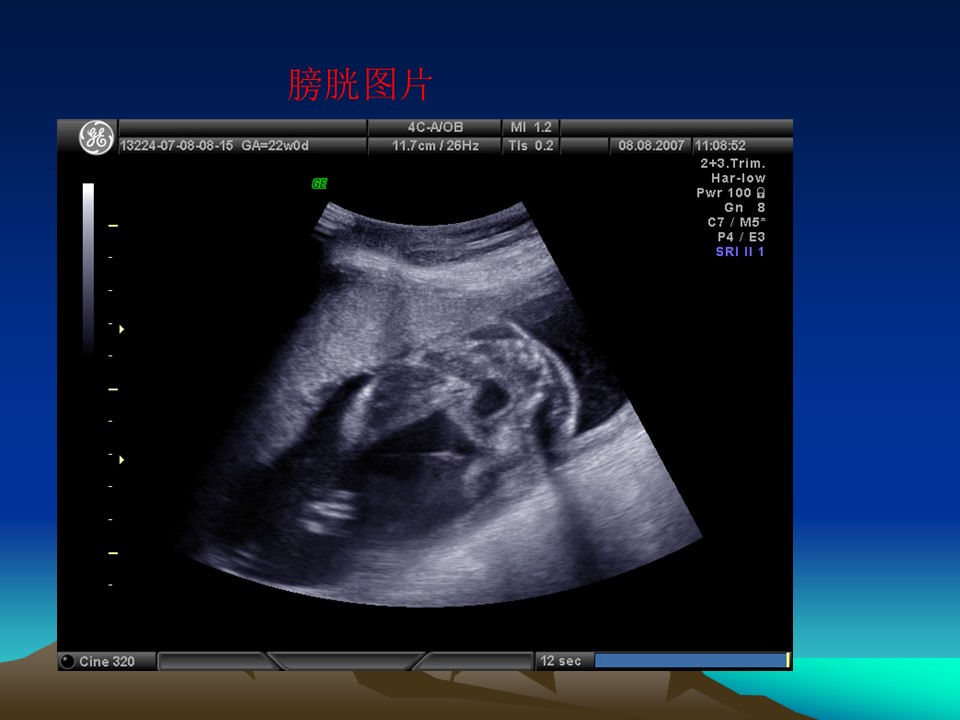960x720 pixels.
Task: Click the lock icon beside Pwr 100
Action: click(x=761, y=192)
